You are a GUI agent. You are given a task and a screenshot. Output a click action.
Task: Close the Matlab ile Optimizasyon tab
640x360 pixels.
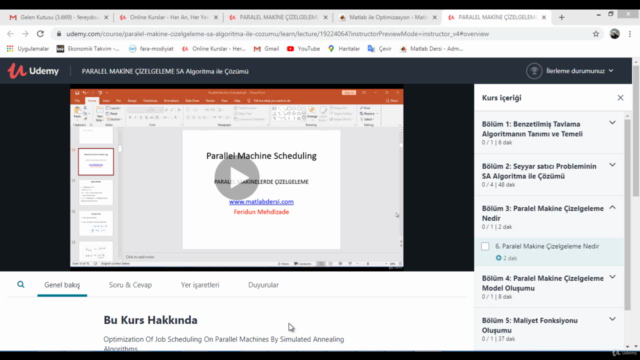click(435, 18)
